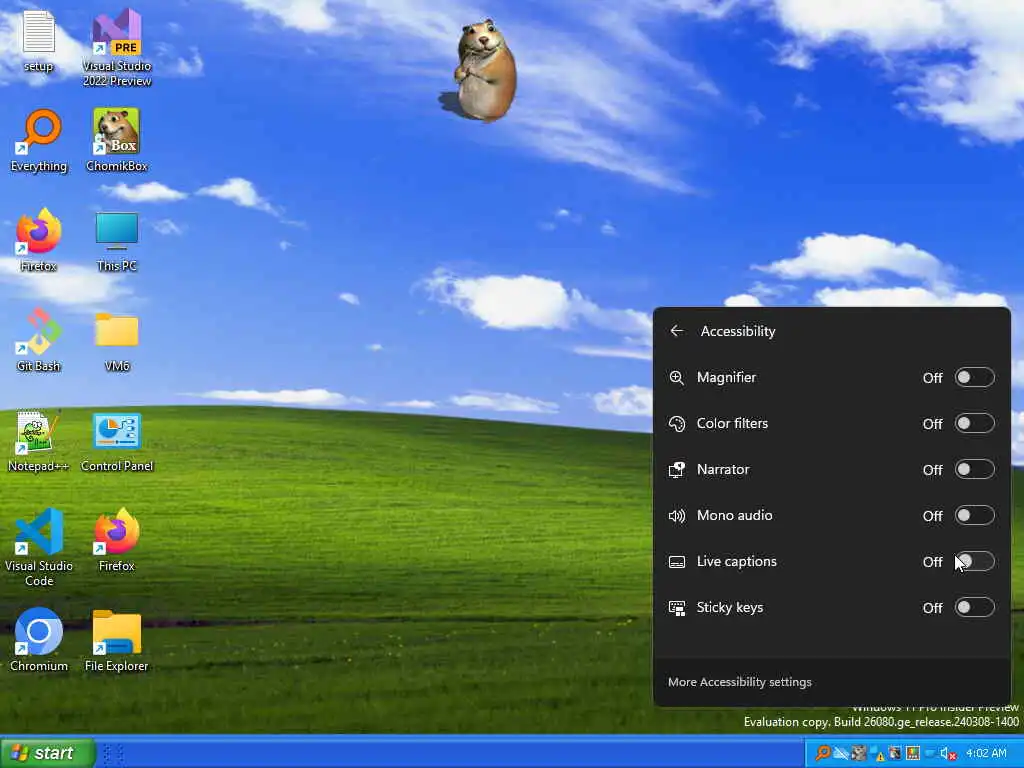Launch the Chromium browser shortcut

[39, 640]
